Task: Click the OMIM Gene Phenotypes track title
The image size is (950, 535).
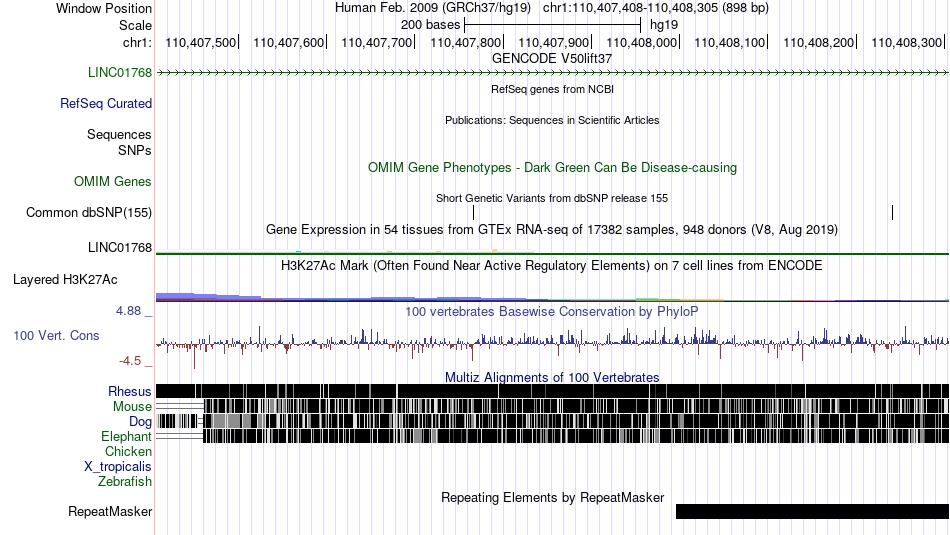Action: (x=552, y=168)
